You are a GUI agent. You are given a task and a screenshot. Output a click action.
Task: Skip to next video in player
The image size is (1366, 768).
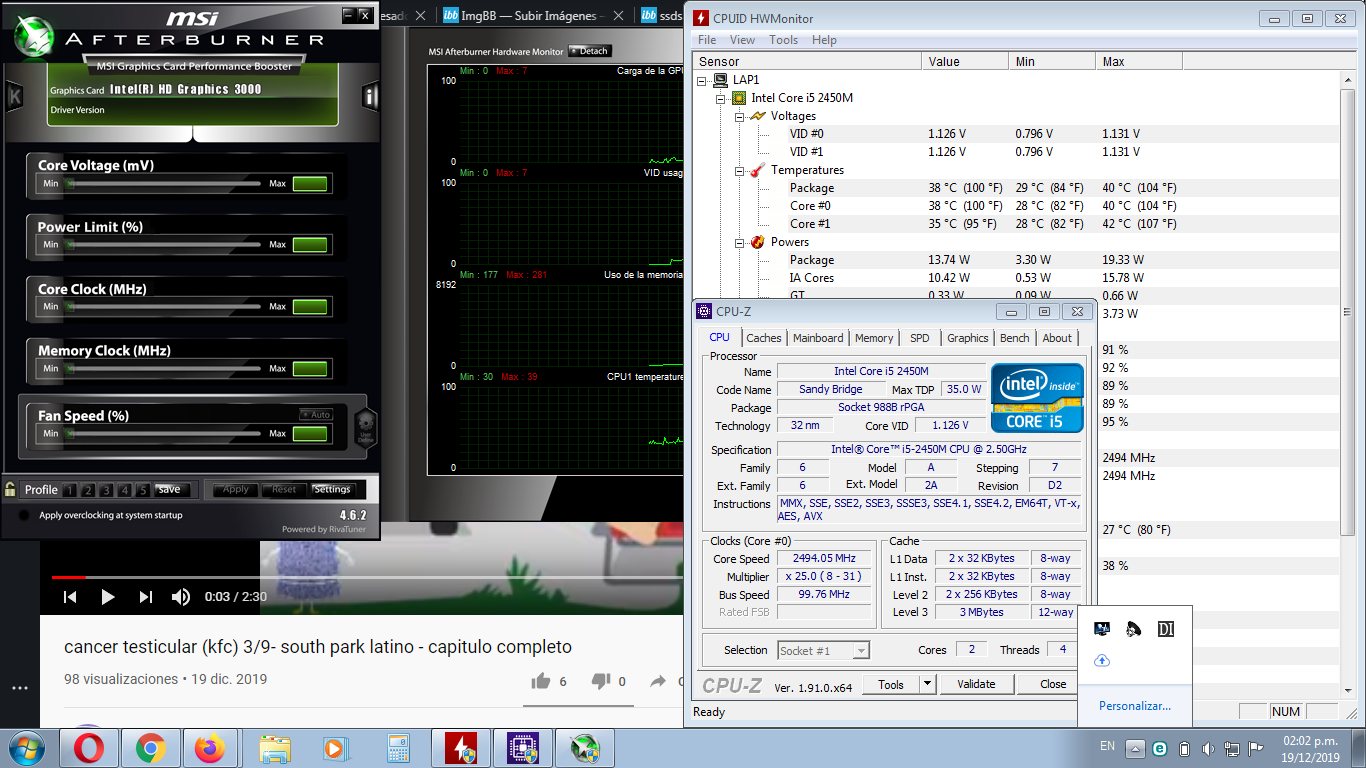[146, 597]
